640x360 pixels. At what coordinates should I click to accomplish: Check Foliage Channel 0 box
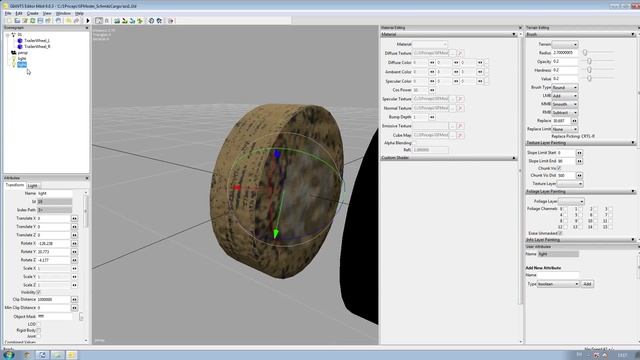(565, 209)
